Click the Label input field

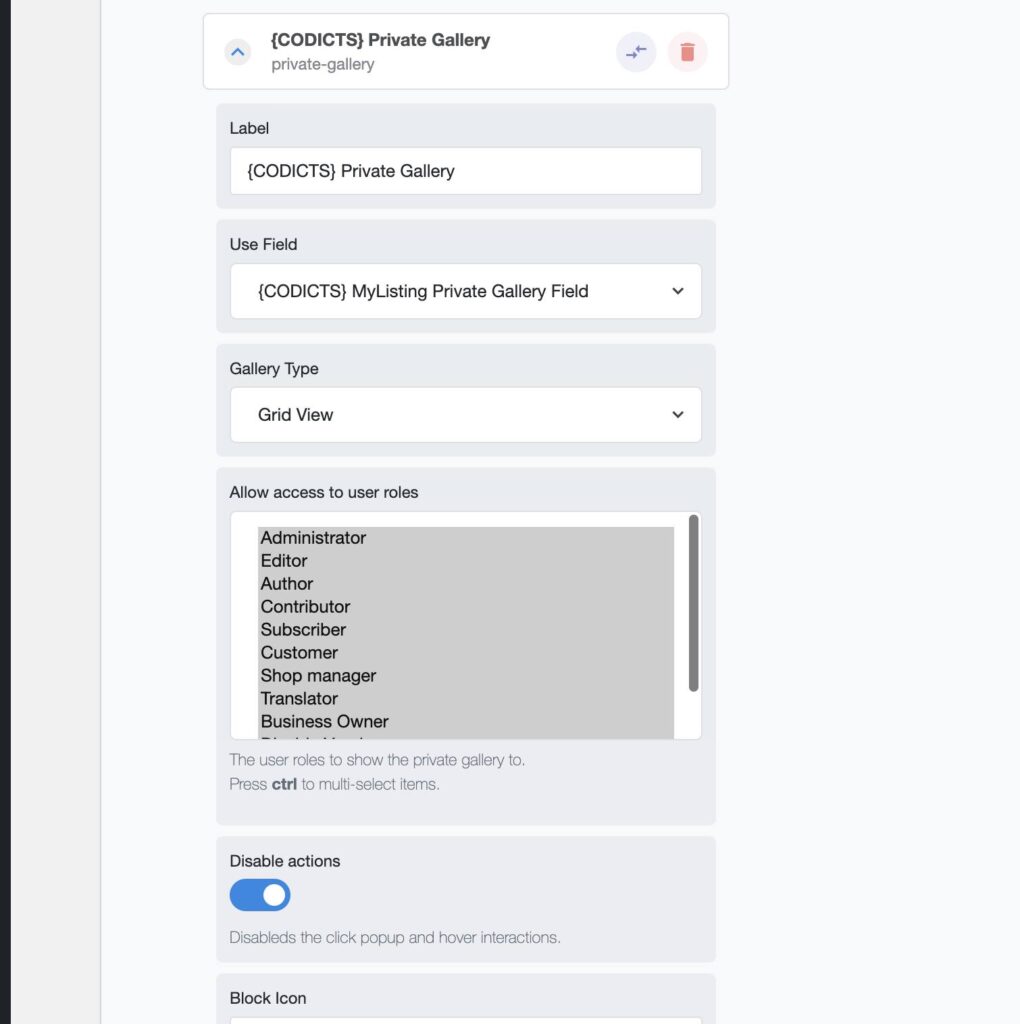466,171
